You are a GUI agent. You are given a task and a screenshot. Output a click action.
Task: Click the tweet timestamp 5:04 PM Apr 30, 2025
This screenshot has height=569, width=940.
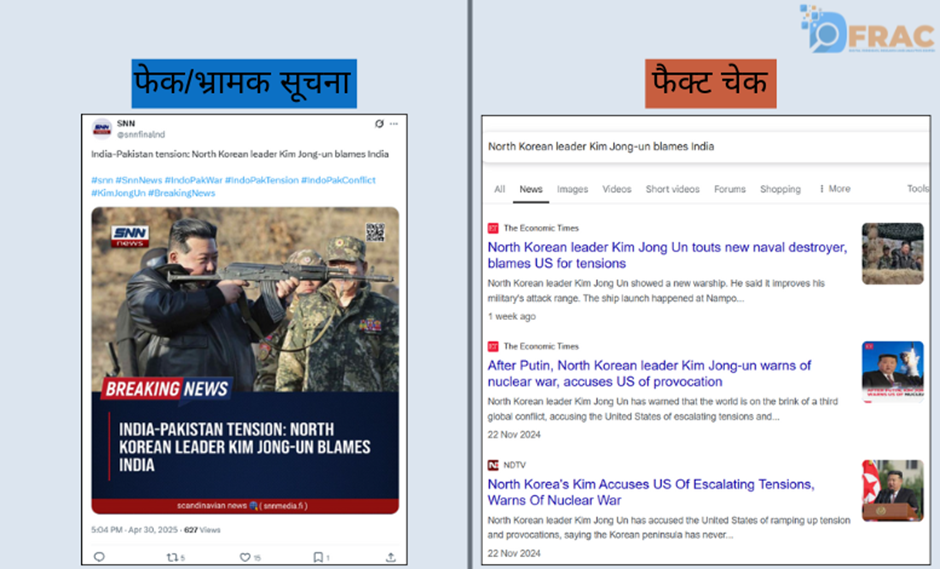pyautogui.click(x=134, y=530)
